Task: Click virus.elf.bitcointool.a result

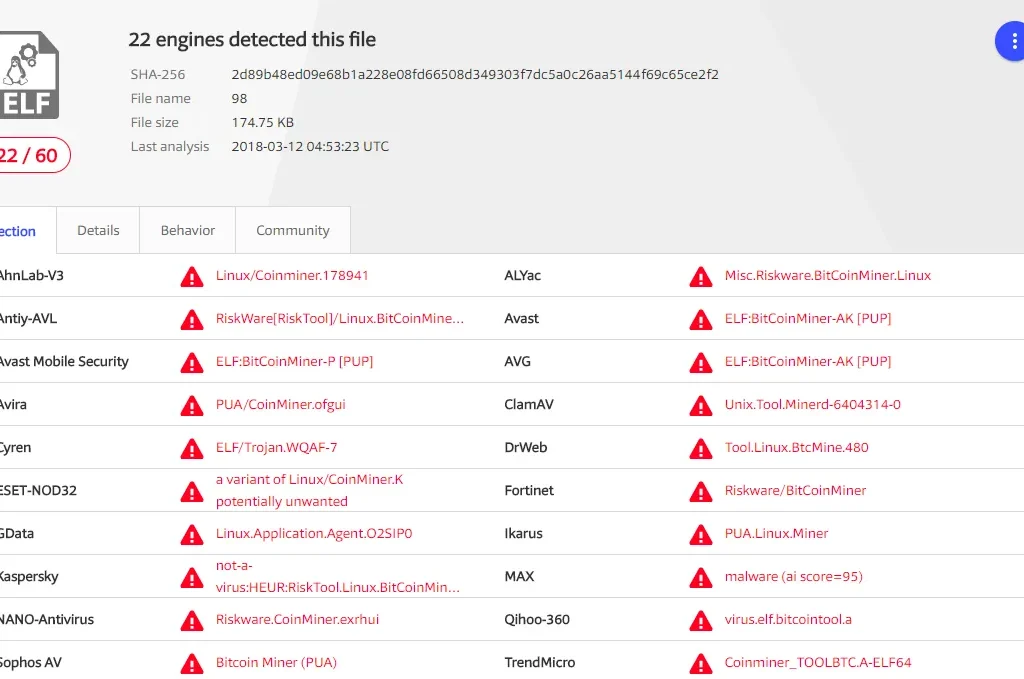Action: click(x=788, y=620)
